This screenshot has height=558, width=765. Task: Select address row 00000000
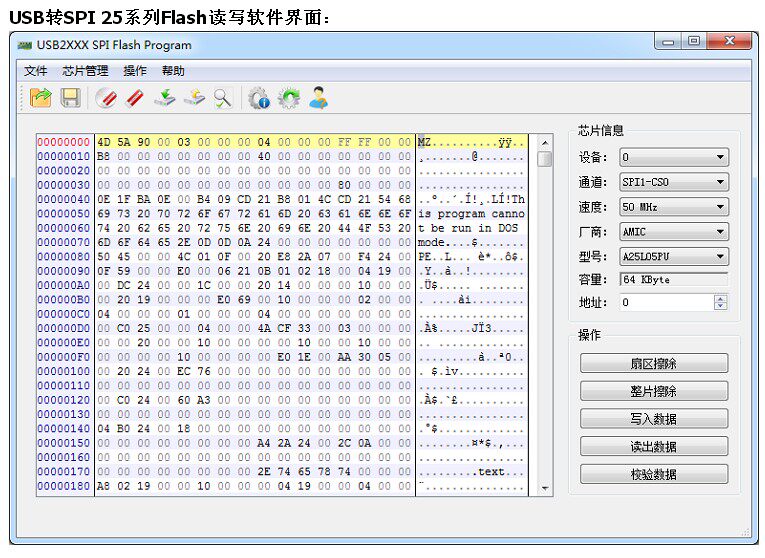pos(64,142)
